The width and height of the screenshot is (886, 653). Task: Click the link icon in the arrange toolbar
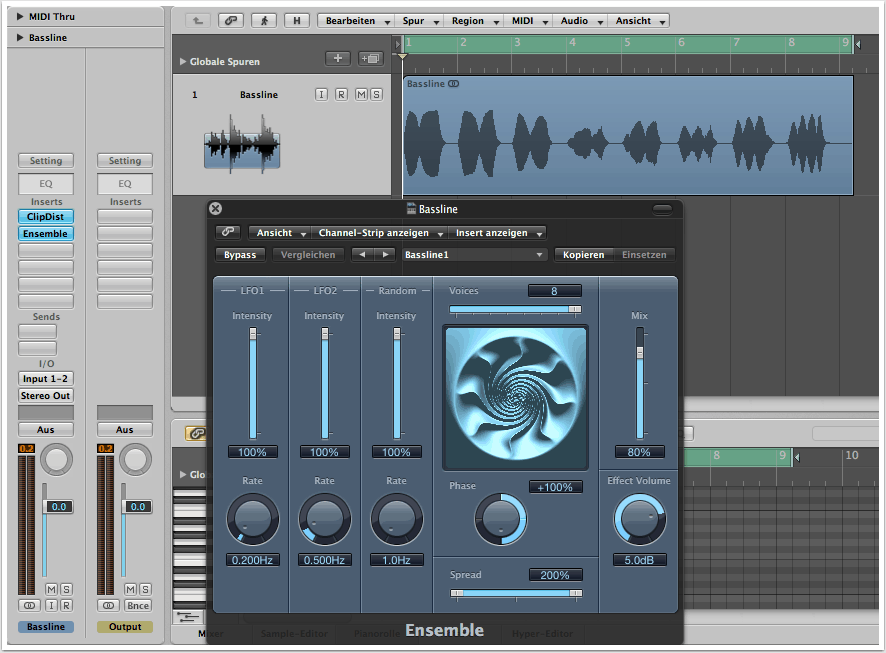[x=231, y=20]
